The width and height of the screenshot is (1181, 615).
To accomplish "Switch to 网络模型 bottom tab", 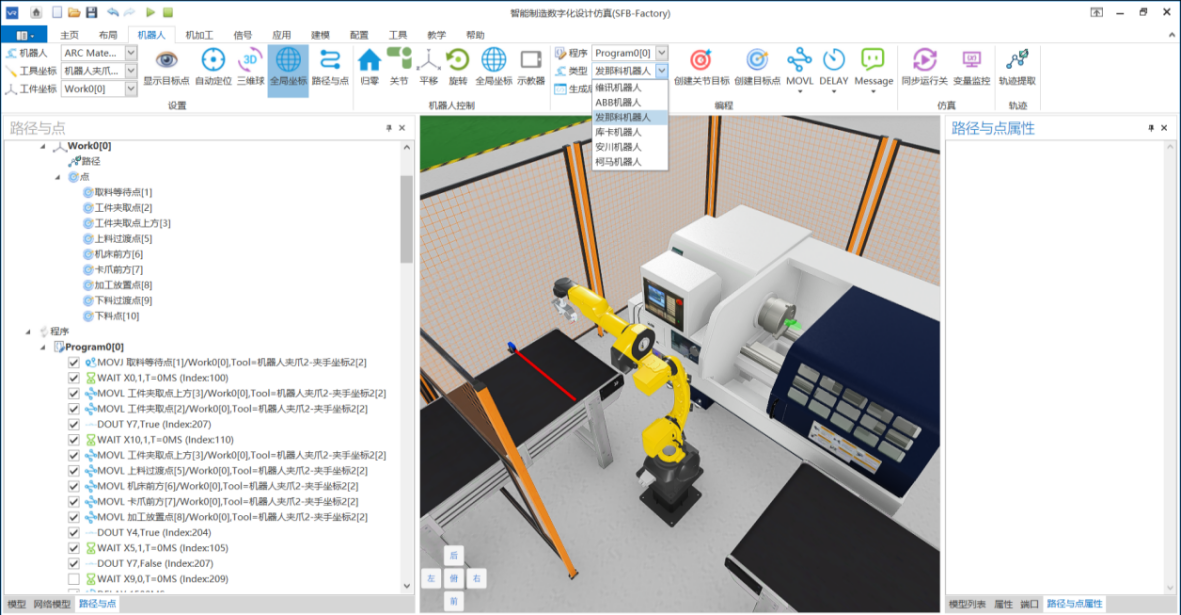I will click(x=52, y=604).
